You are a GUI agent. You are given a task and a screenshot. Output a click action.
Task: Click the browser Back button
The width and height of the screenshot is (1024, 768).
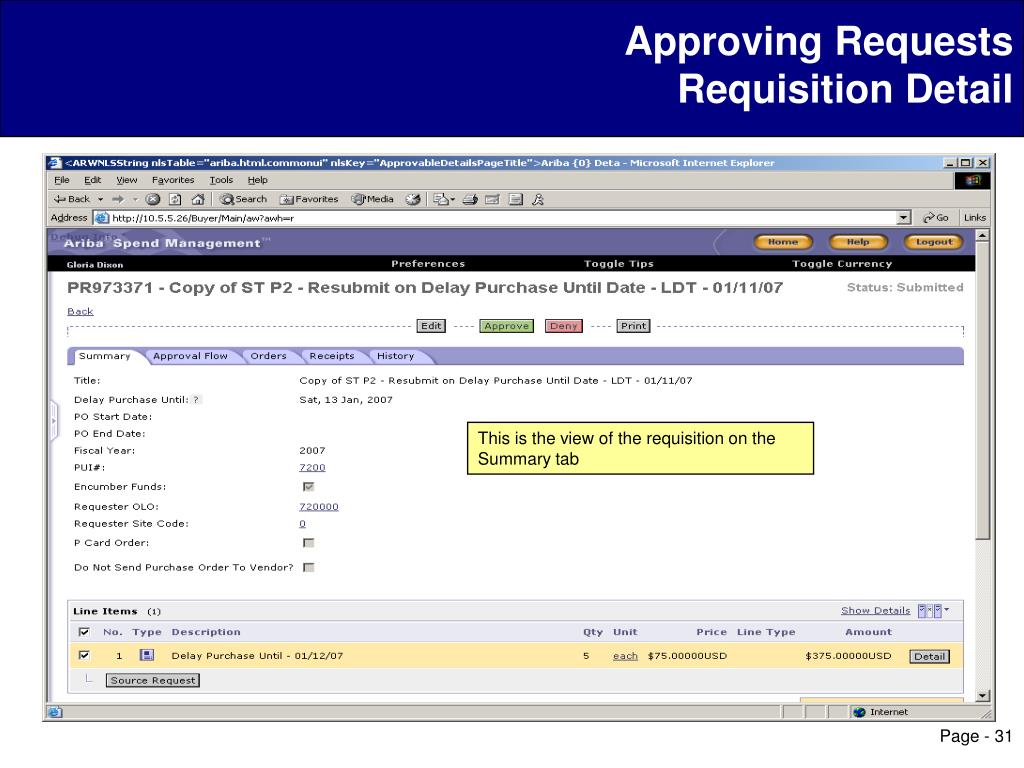72,199
